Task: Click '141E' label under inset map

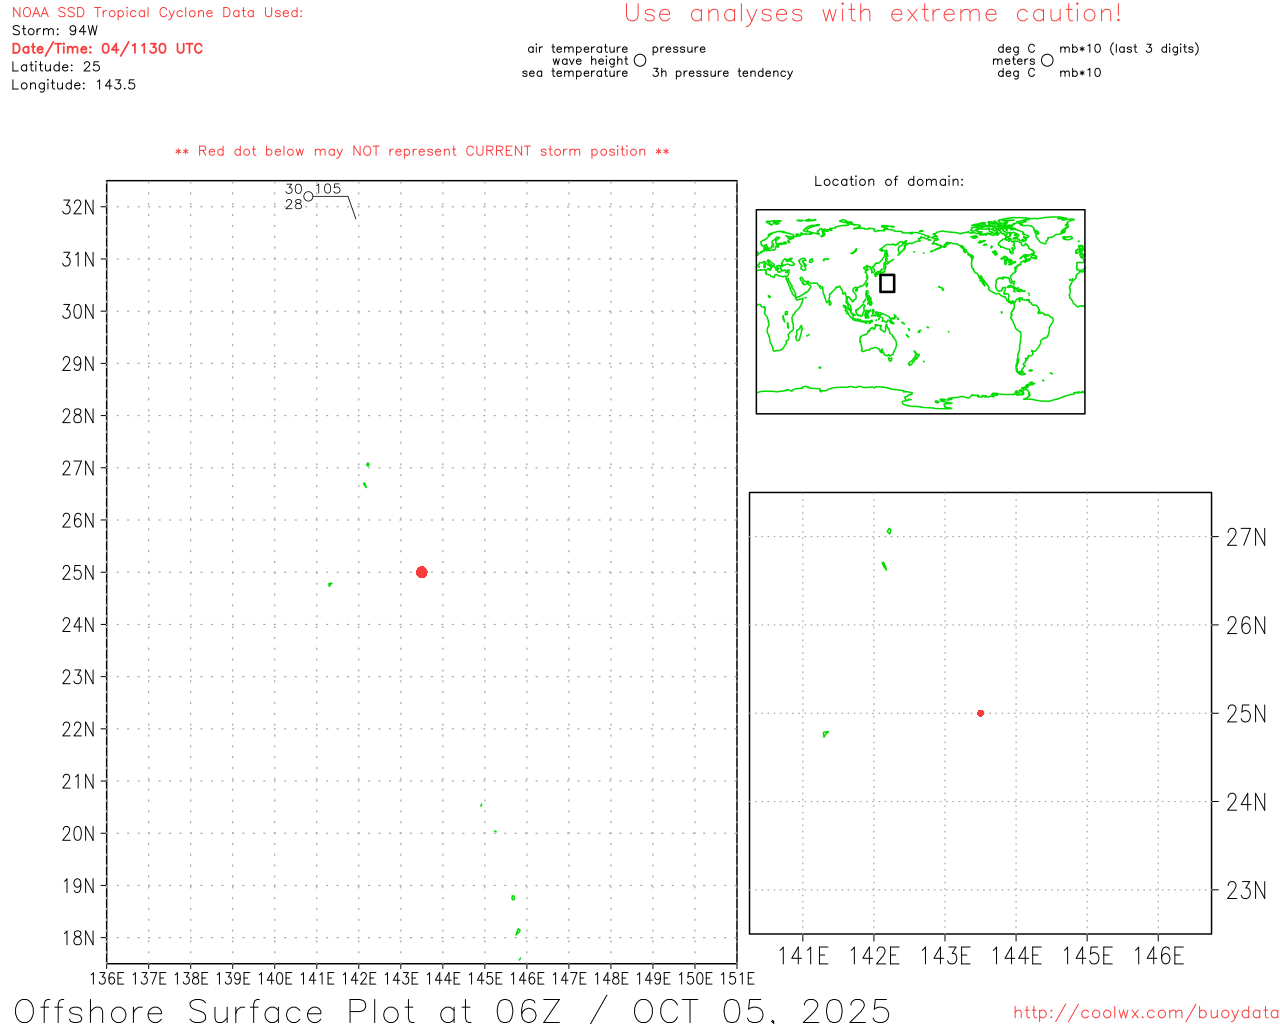Action: point(803,957)
